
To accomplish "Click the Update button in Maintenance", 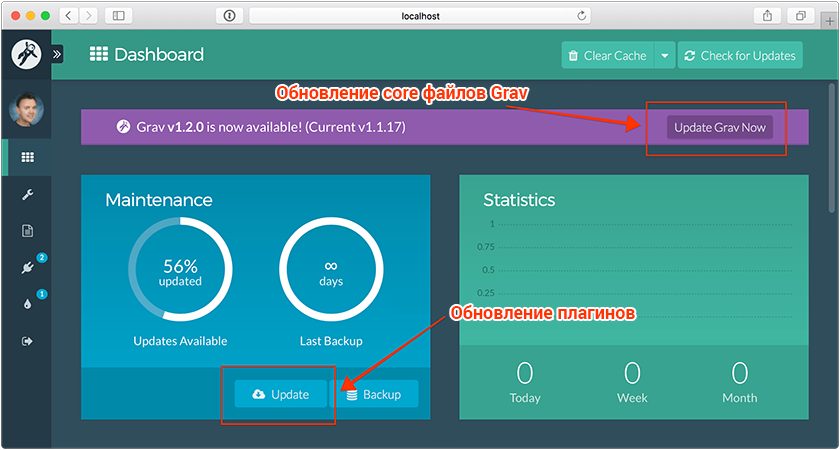I will pyautogui.click(x=281, y=394).
